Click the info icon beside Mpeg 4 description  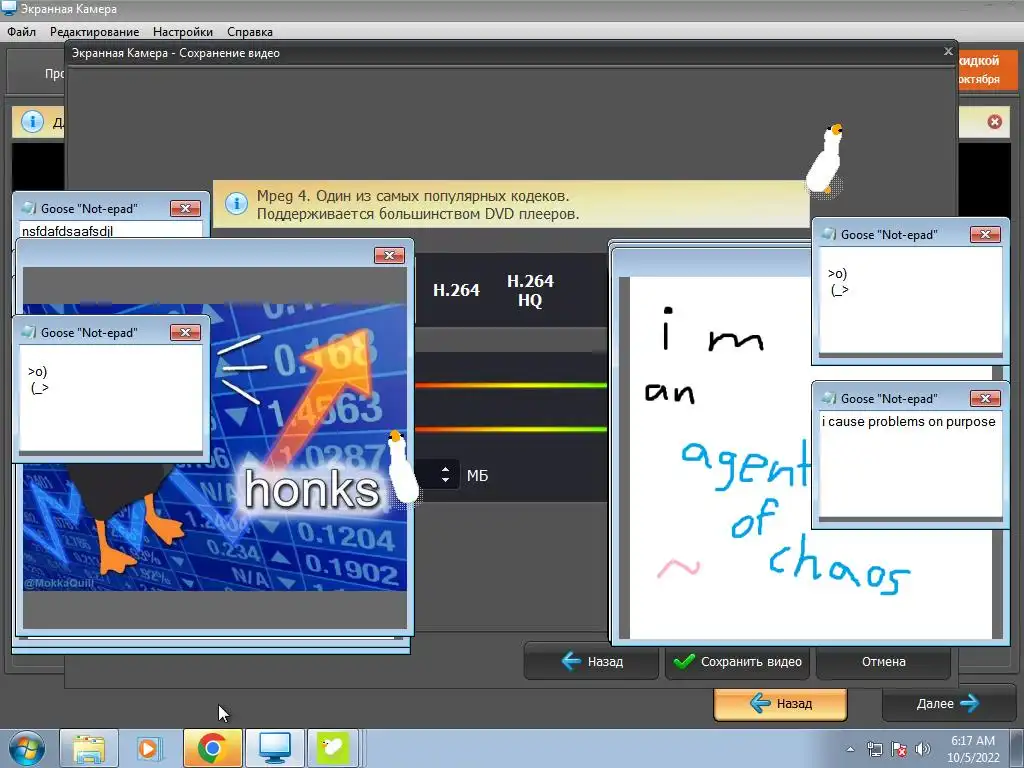click(236, 204)
